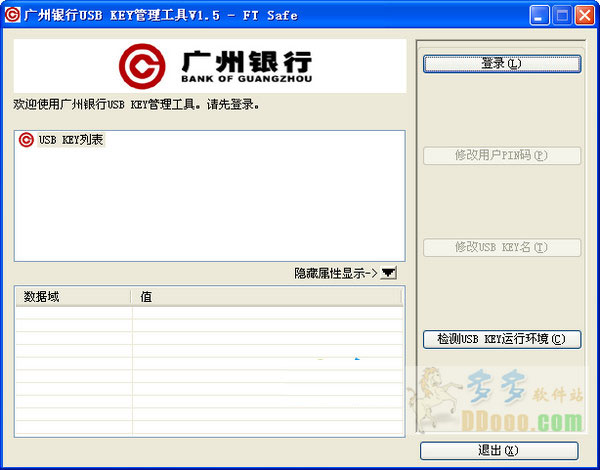Select the USB KEY列表 tree root

[x=71, y=140]
